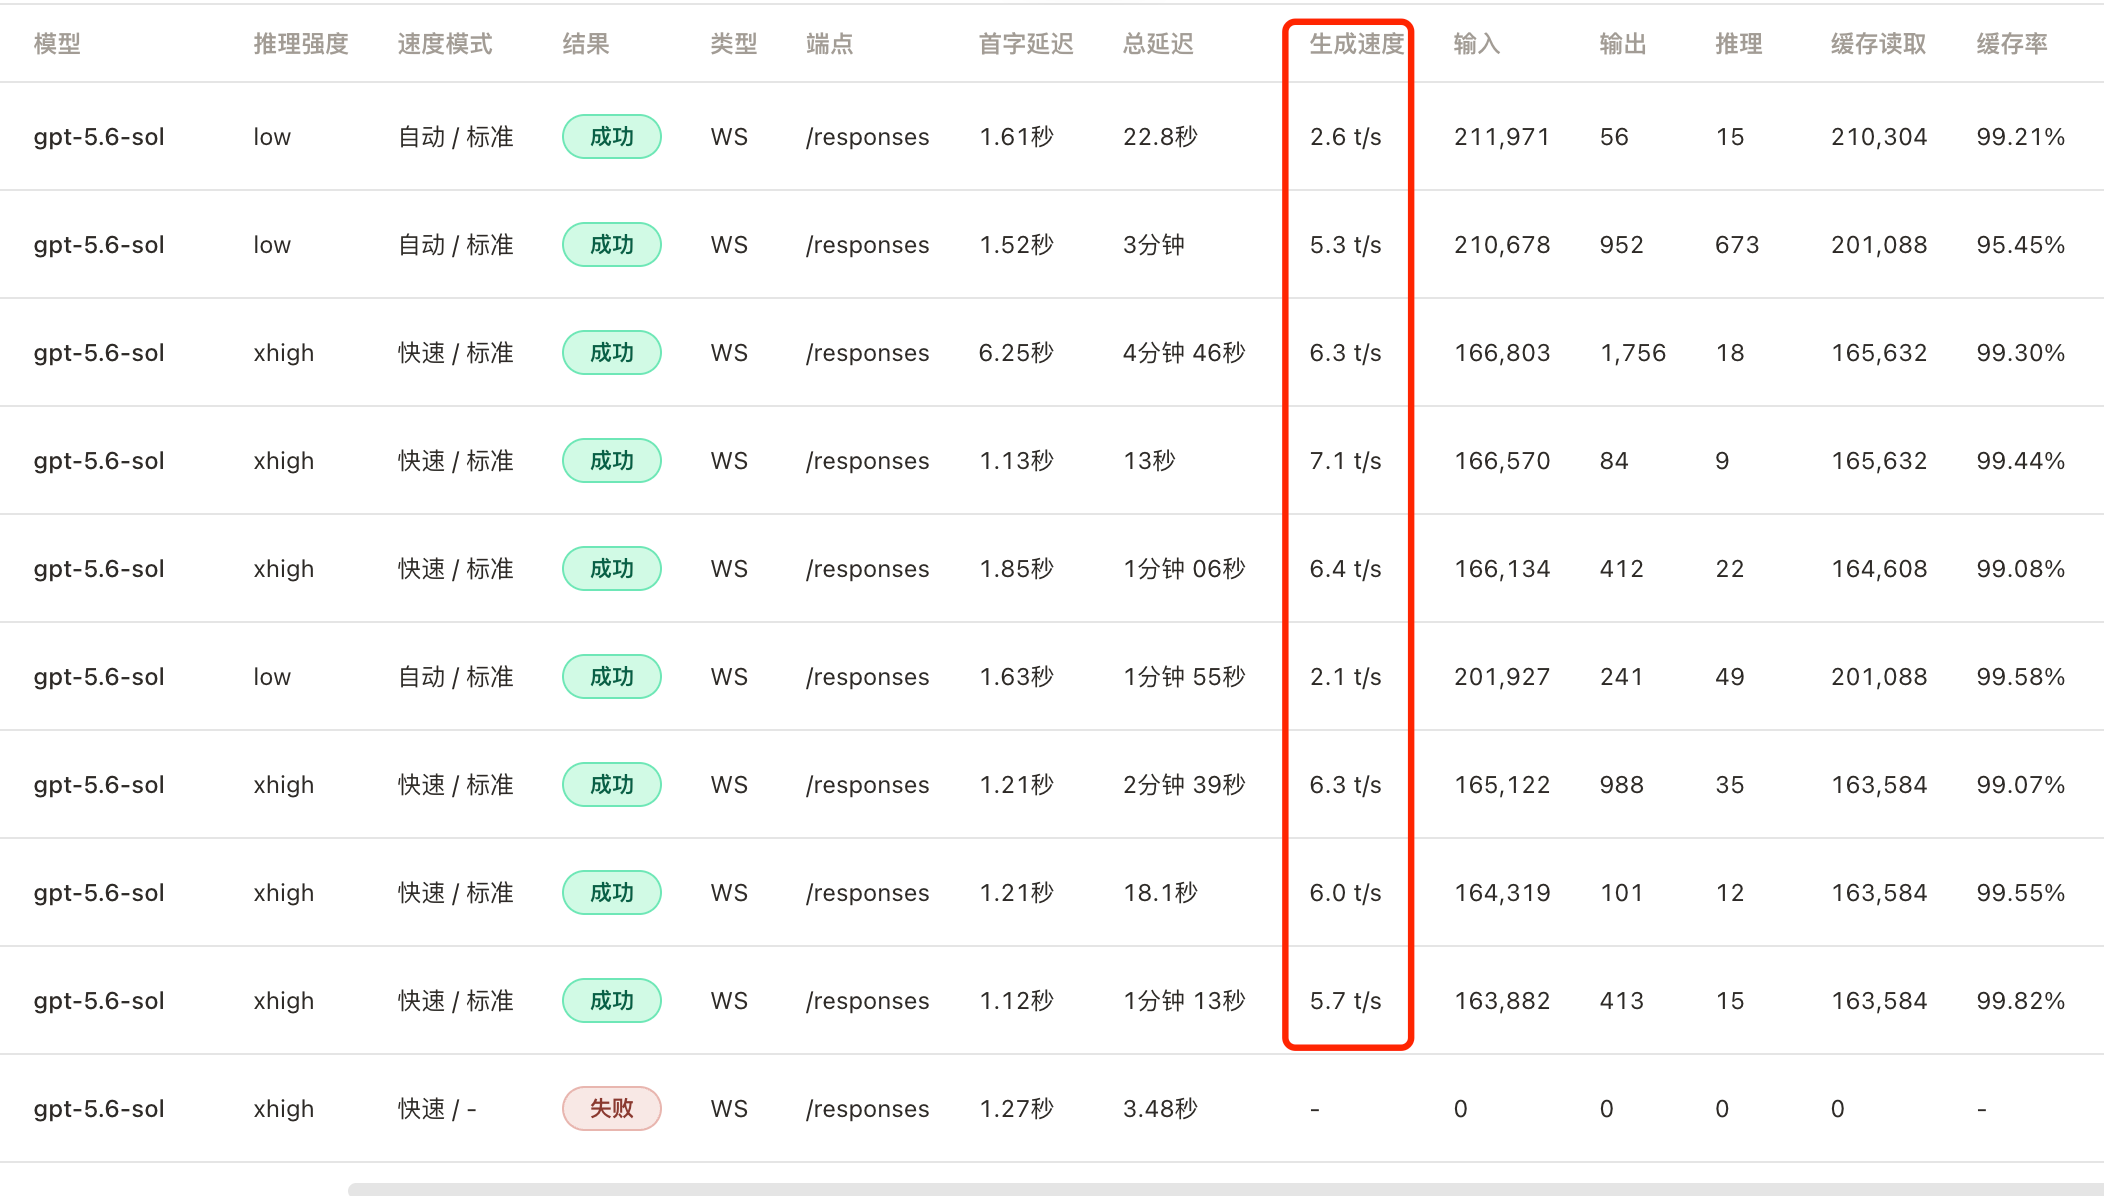Screen dimensions: 2104x1196
Task: Select the 2.6 t/s generation speed cell
Action: (1346, 137)
